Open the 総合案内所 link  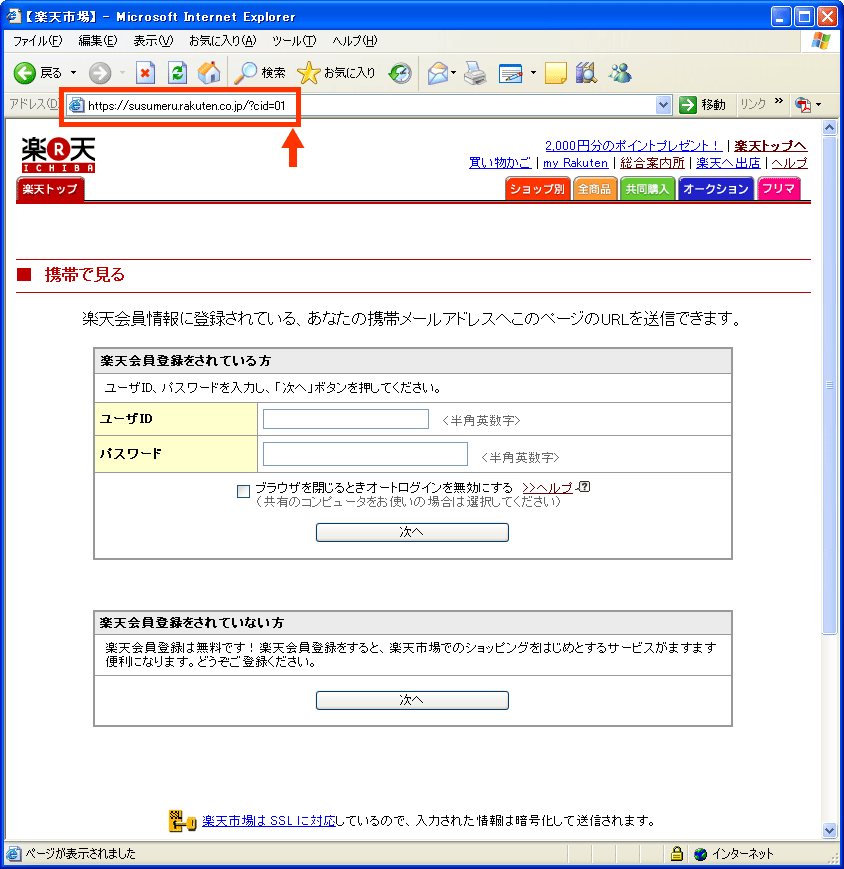pos(652,163)
